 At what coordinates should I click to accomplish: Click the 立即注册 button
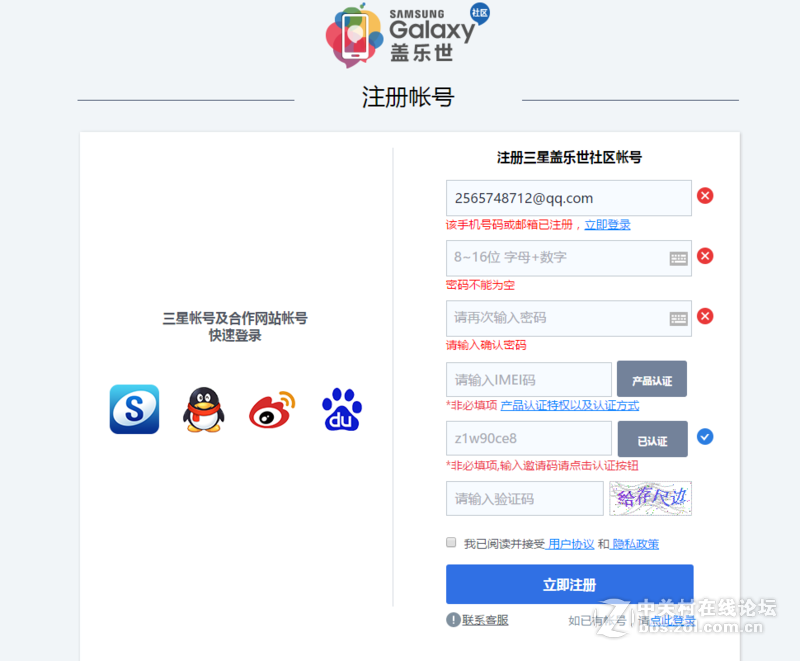(x=569, y=584)
